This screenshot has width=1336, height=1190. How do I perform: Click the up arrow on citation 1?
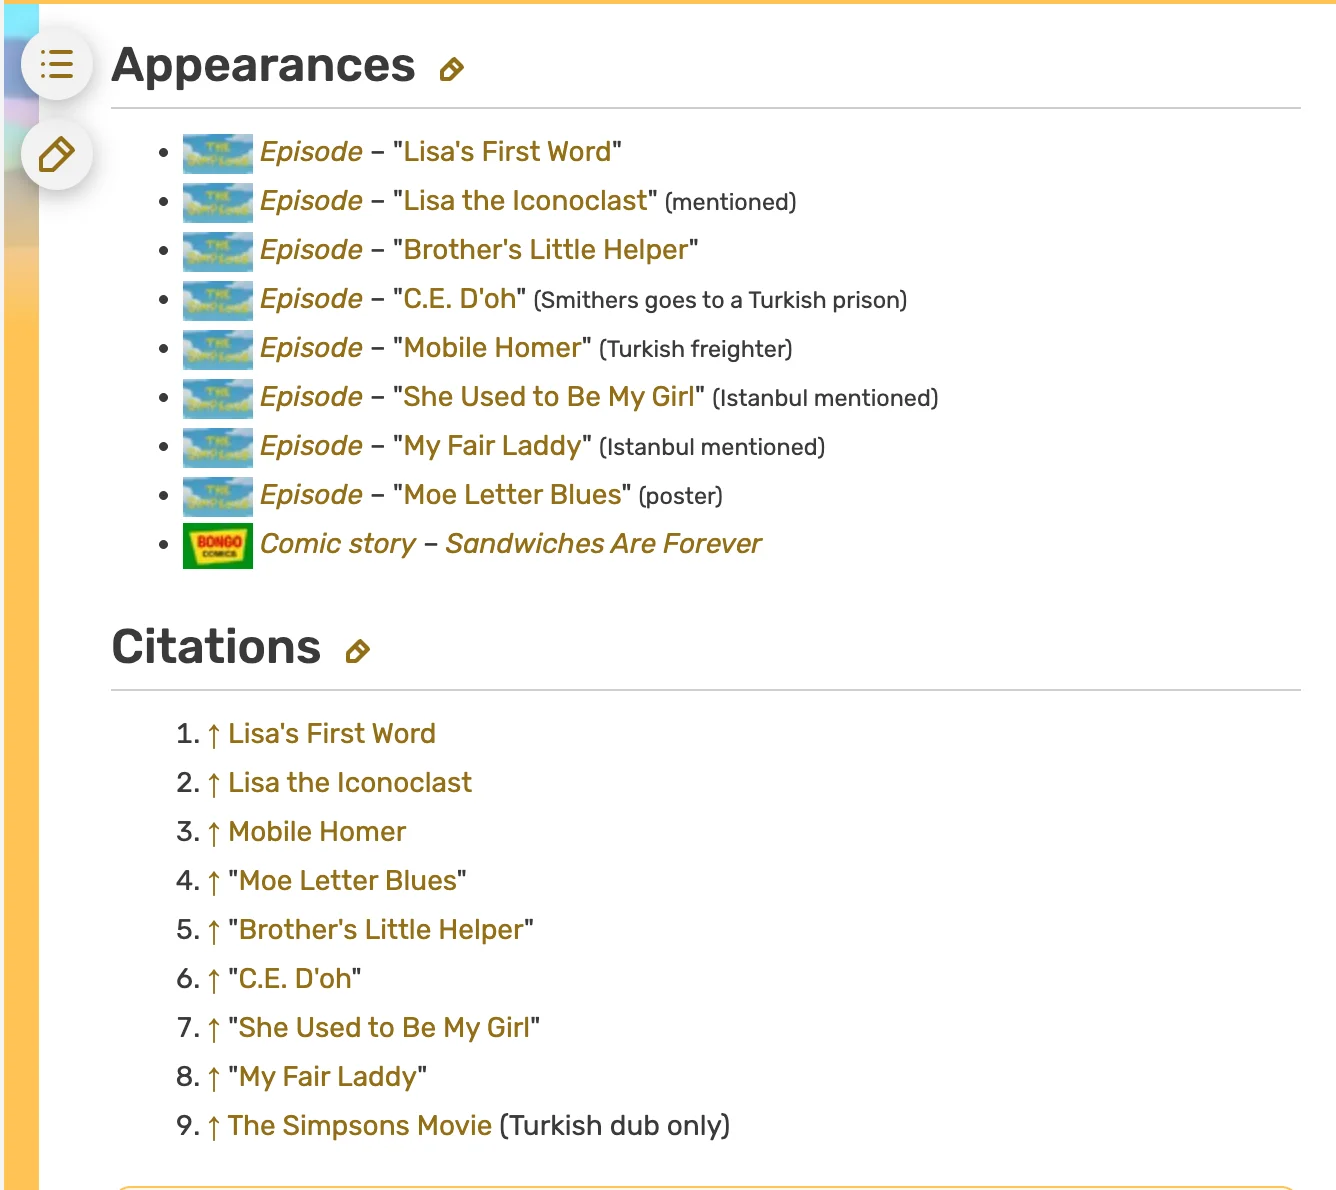point(214,733)
